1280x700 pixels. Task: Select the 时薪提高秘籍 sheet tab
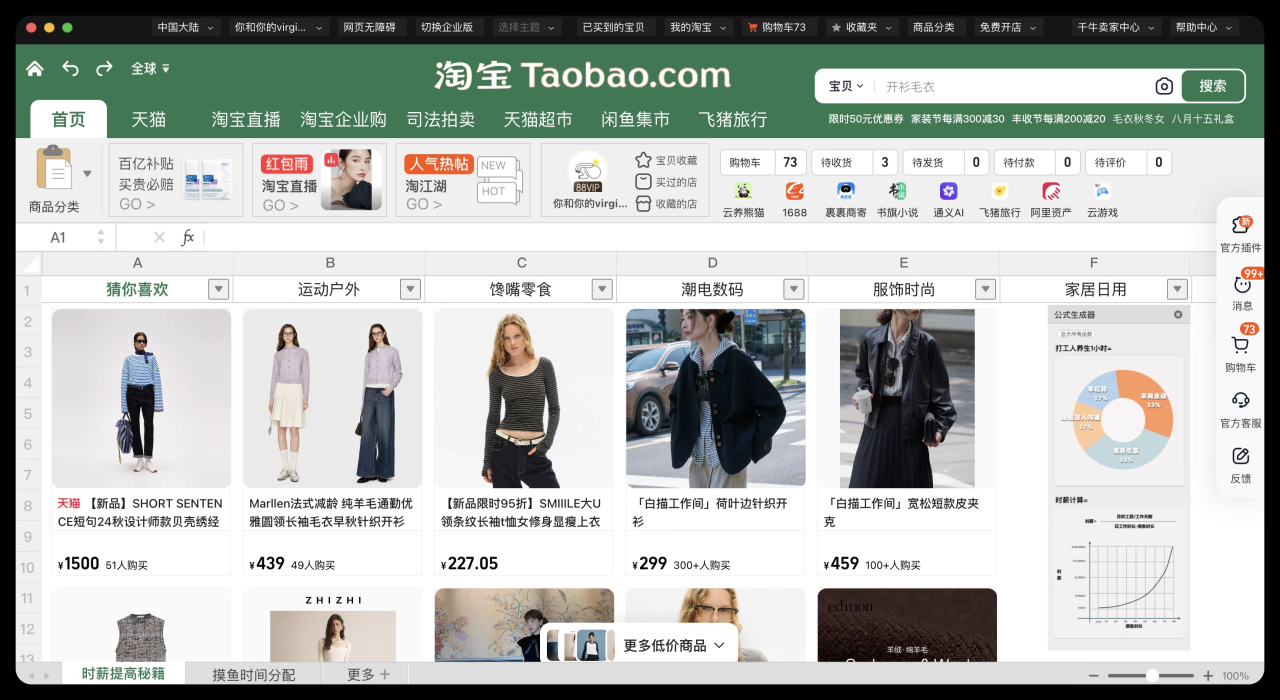[123, 674]
